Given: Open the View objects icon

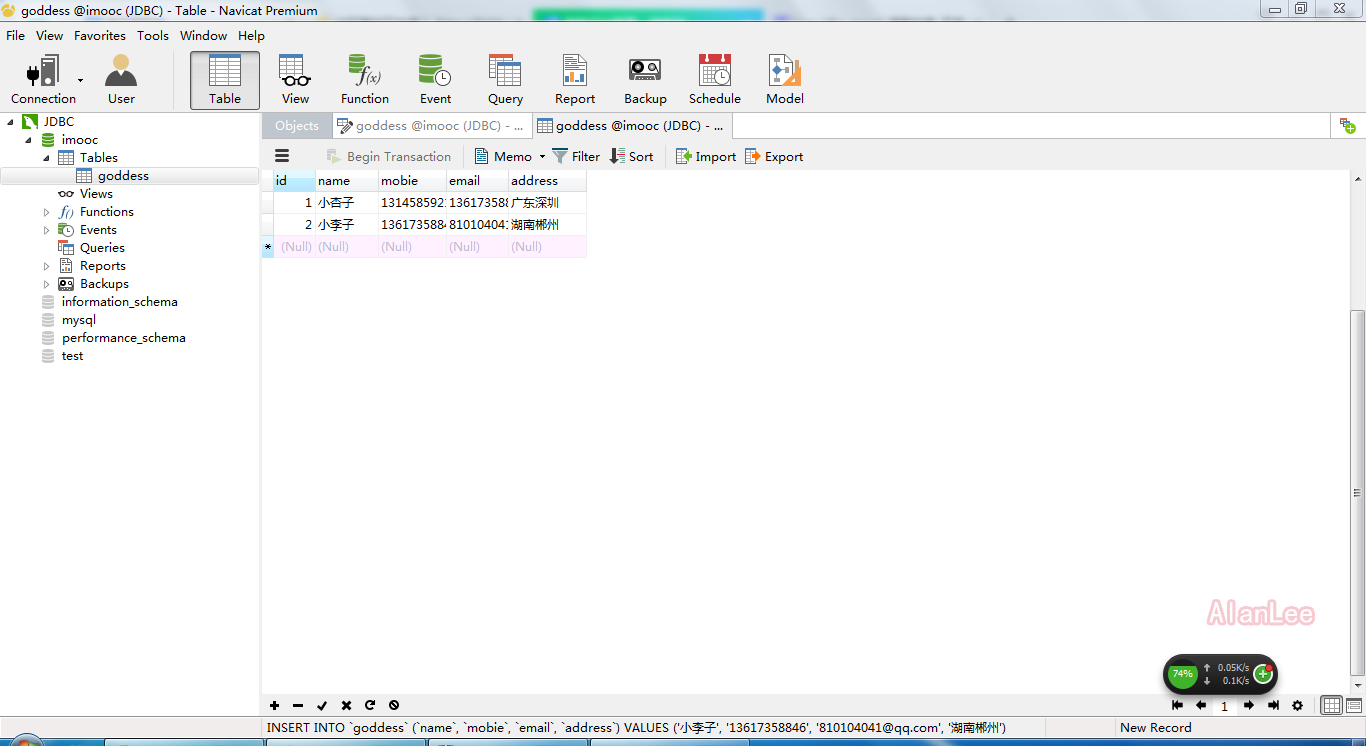Looking at the screenshot, I should pyautogui.click(x=295, y=80).
